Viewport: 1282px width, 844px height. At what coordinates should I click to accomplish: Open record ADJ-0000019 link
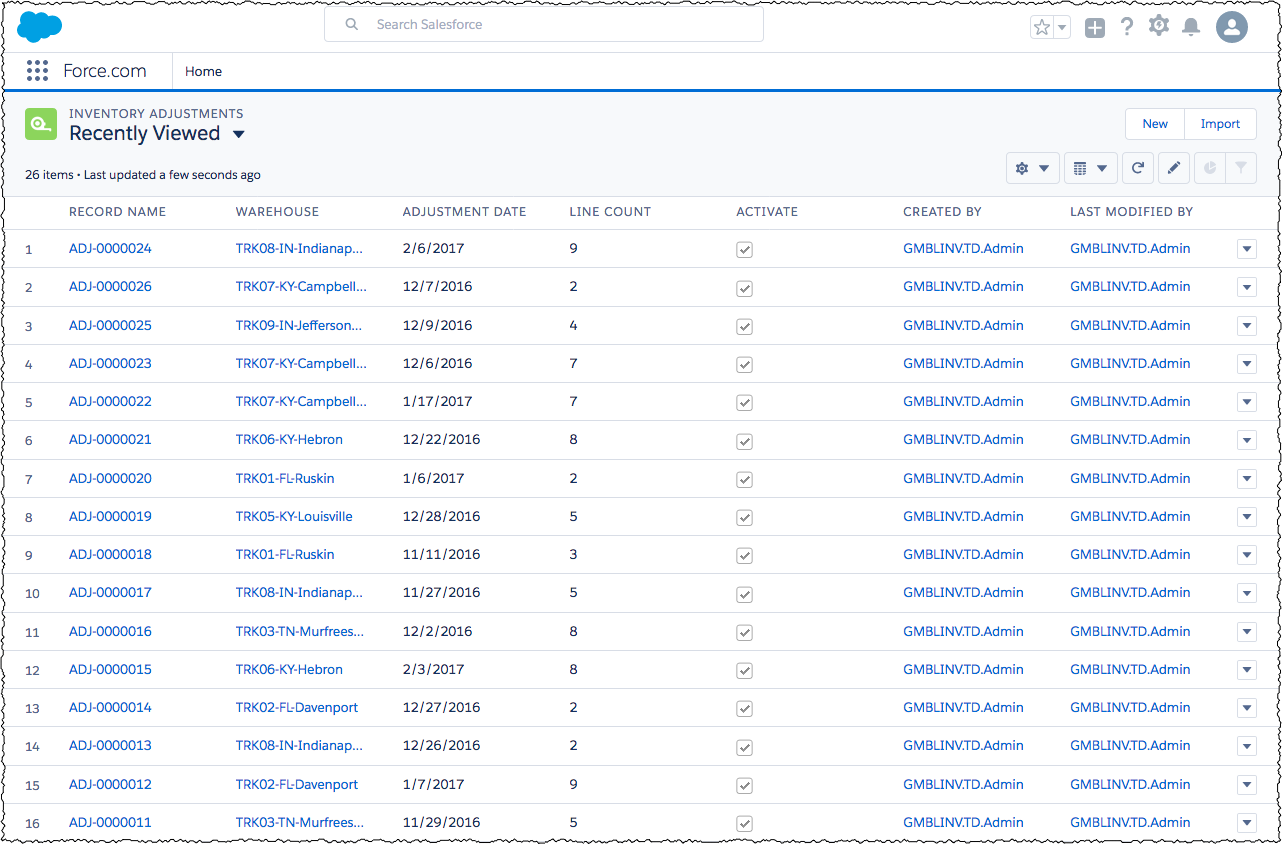point(110,517)
